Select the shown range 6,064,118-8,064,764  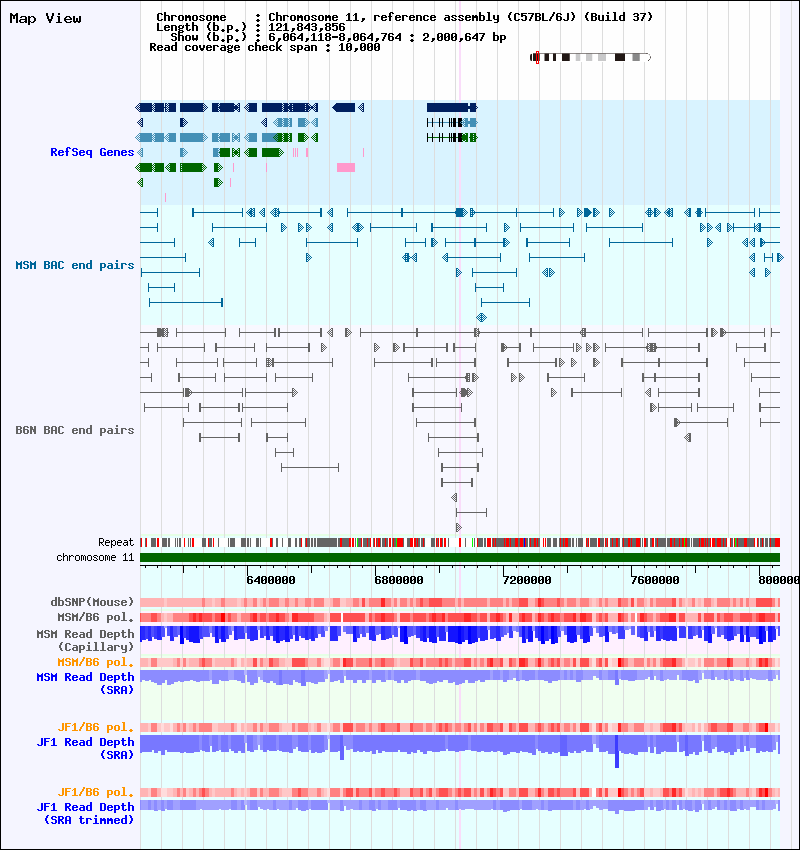tap(335, 37)
